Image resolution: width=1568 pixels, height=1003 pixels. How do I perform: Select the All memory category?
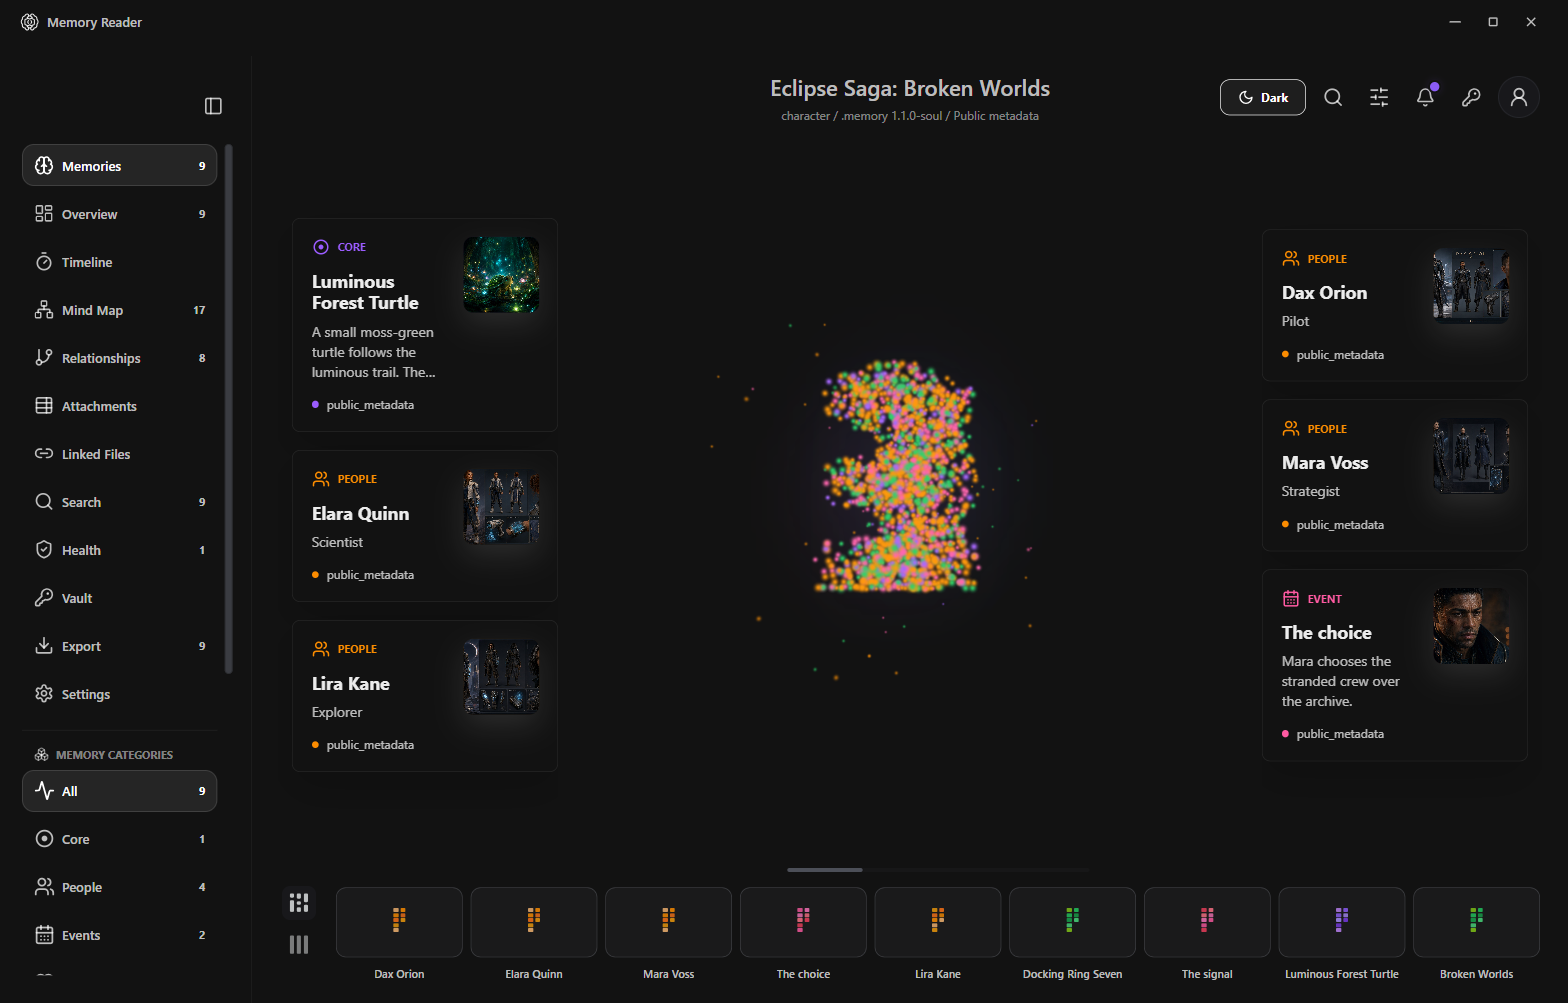120,791
